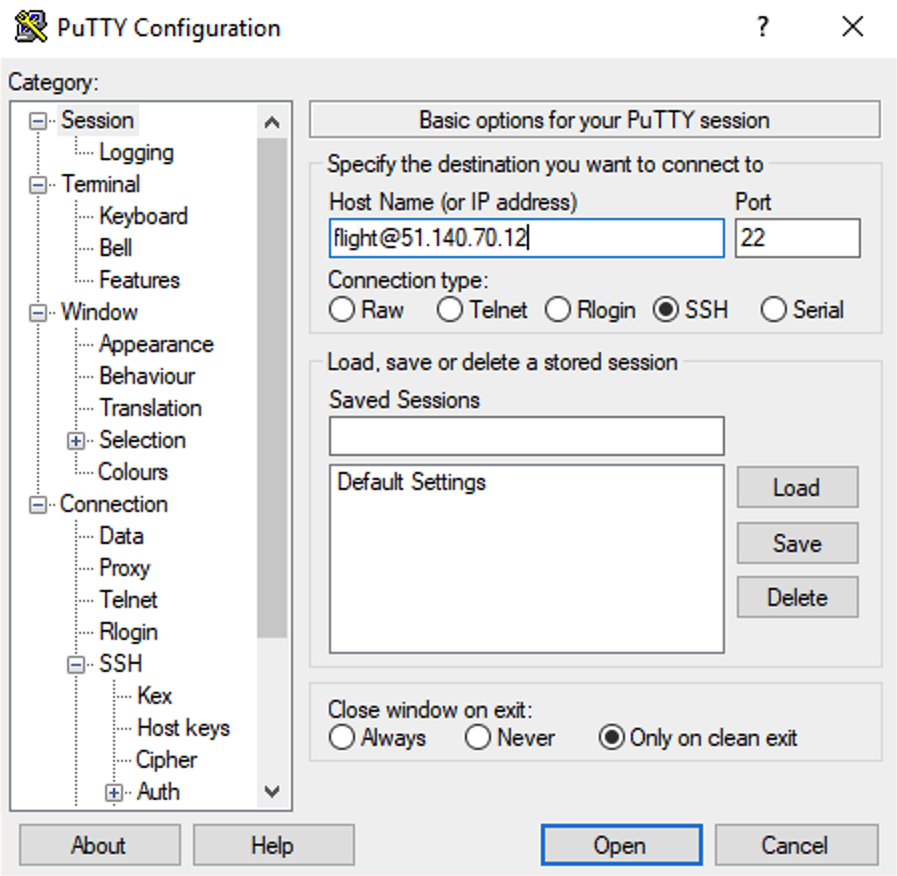Click the question mark help icon
897x876 pixels.
click(763, 27)
